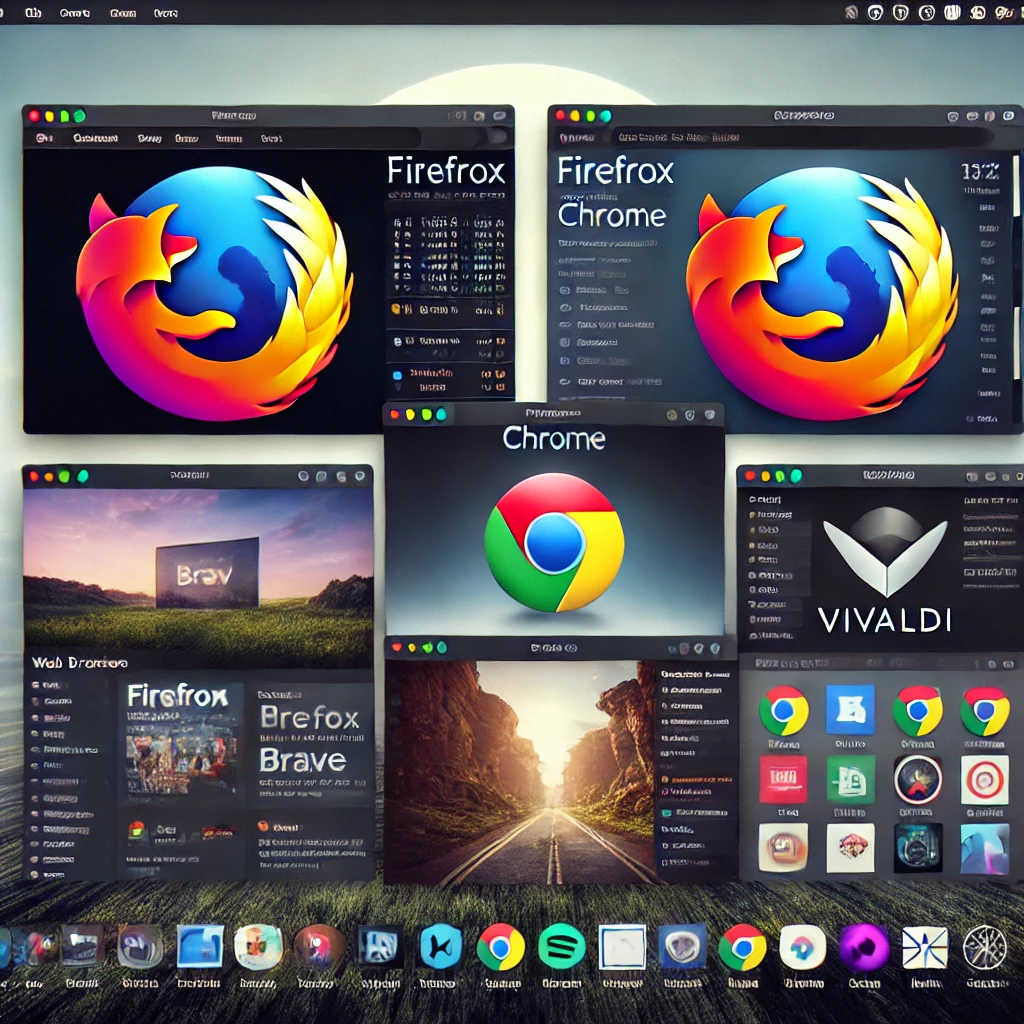This screenshot has height=1024, width=1024.
Task: Click the red and green icon below the Firefrox card
Action: (x=136, y=829)
